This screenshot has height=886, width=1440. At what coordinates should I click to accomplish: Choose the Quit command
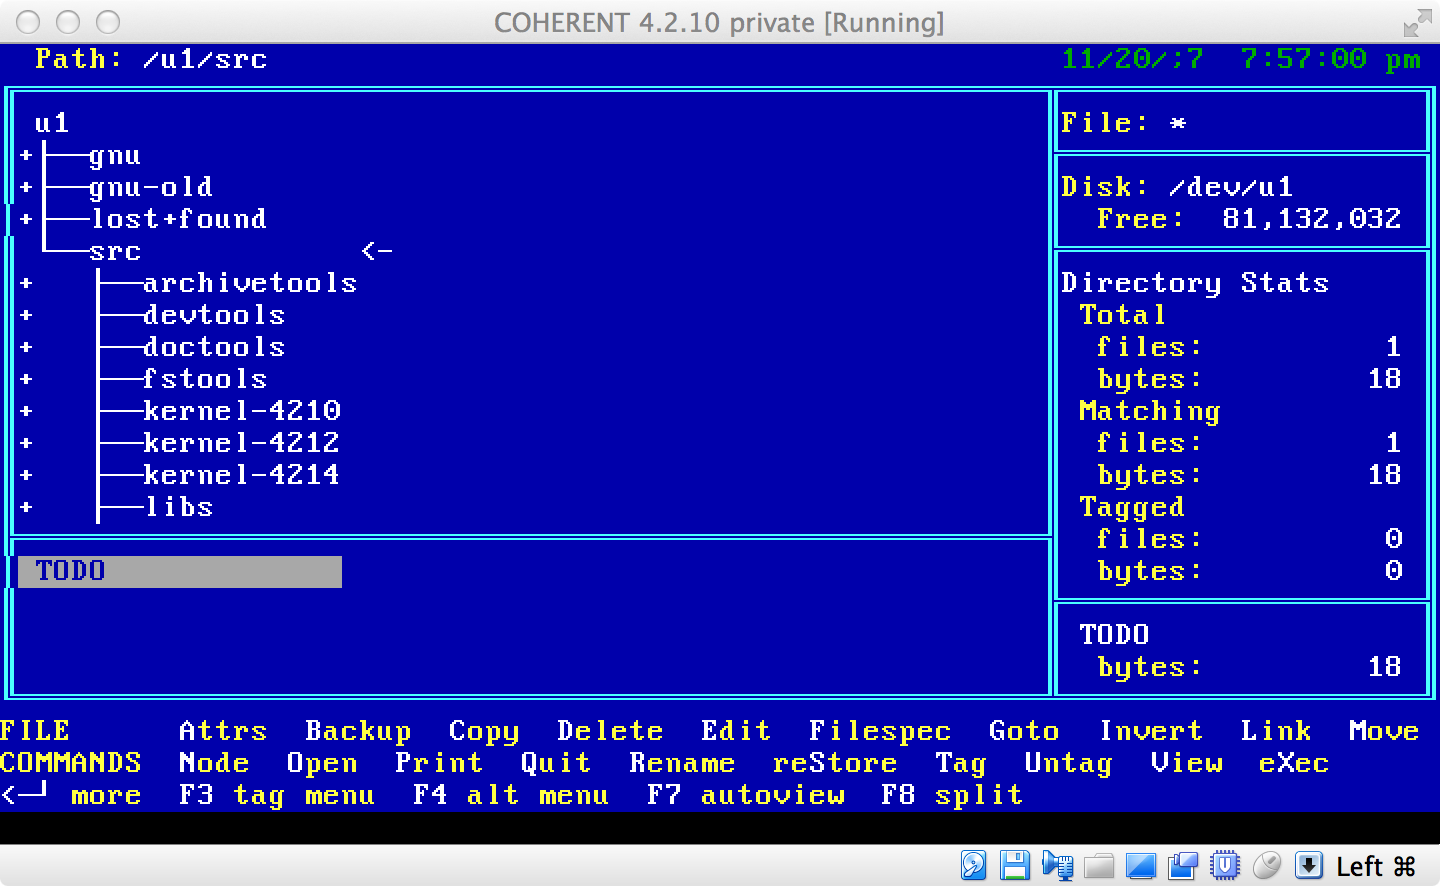556,763
